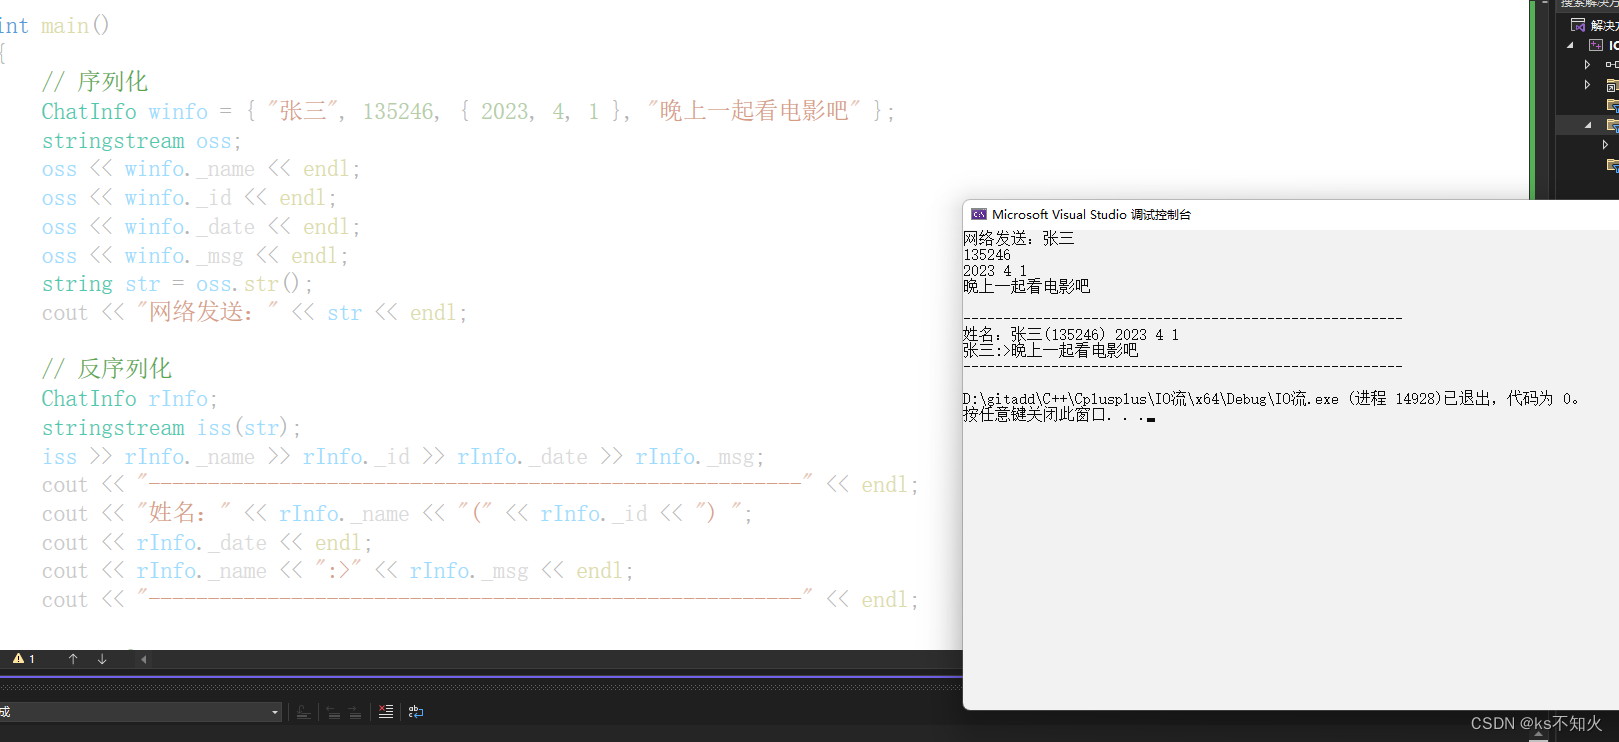Viewport: 1619px width, 742px height.
Task: Click console line '张三:>晚上一起看电影吧'
Action: point(1050,351)
